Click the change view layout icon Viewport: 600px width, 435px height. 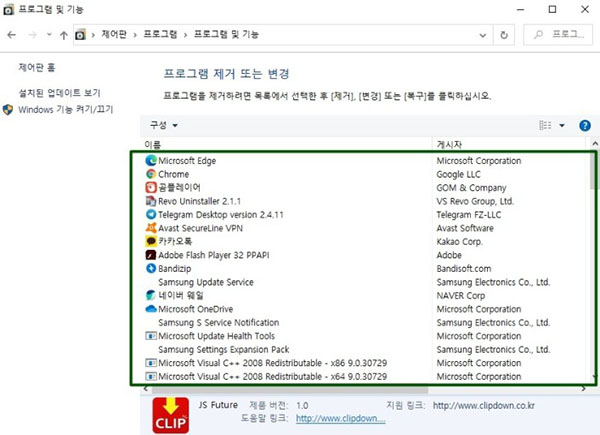point(545,125)
